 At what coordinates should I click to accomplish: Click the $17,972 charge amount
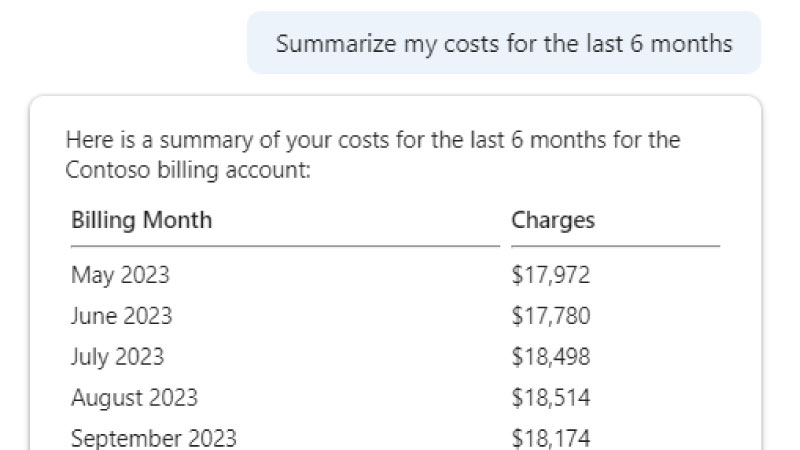tap(551, 275)
